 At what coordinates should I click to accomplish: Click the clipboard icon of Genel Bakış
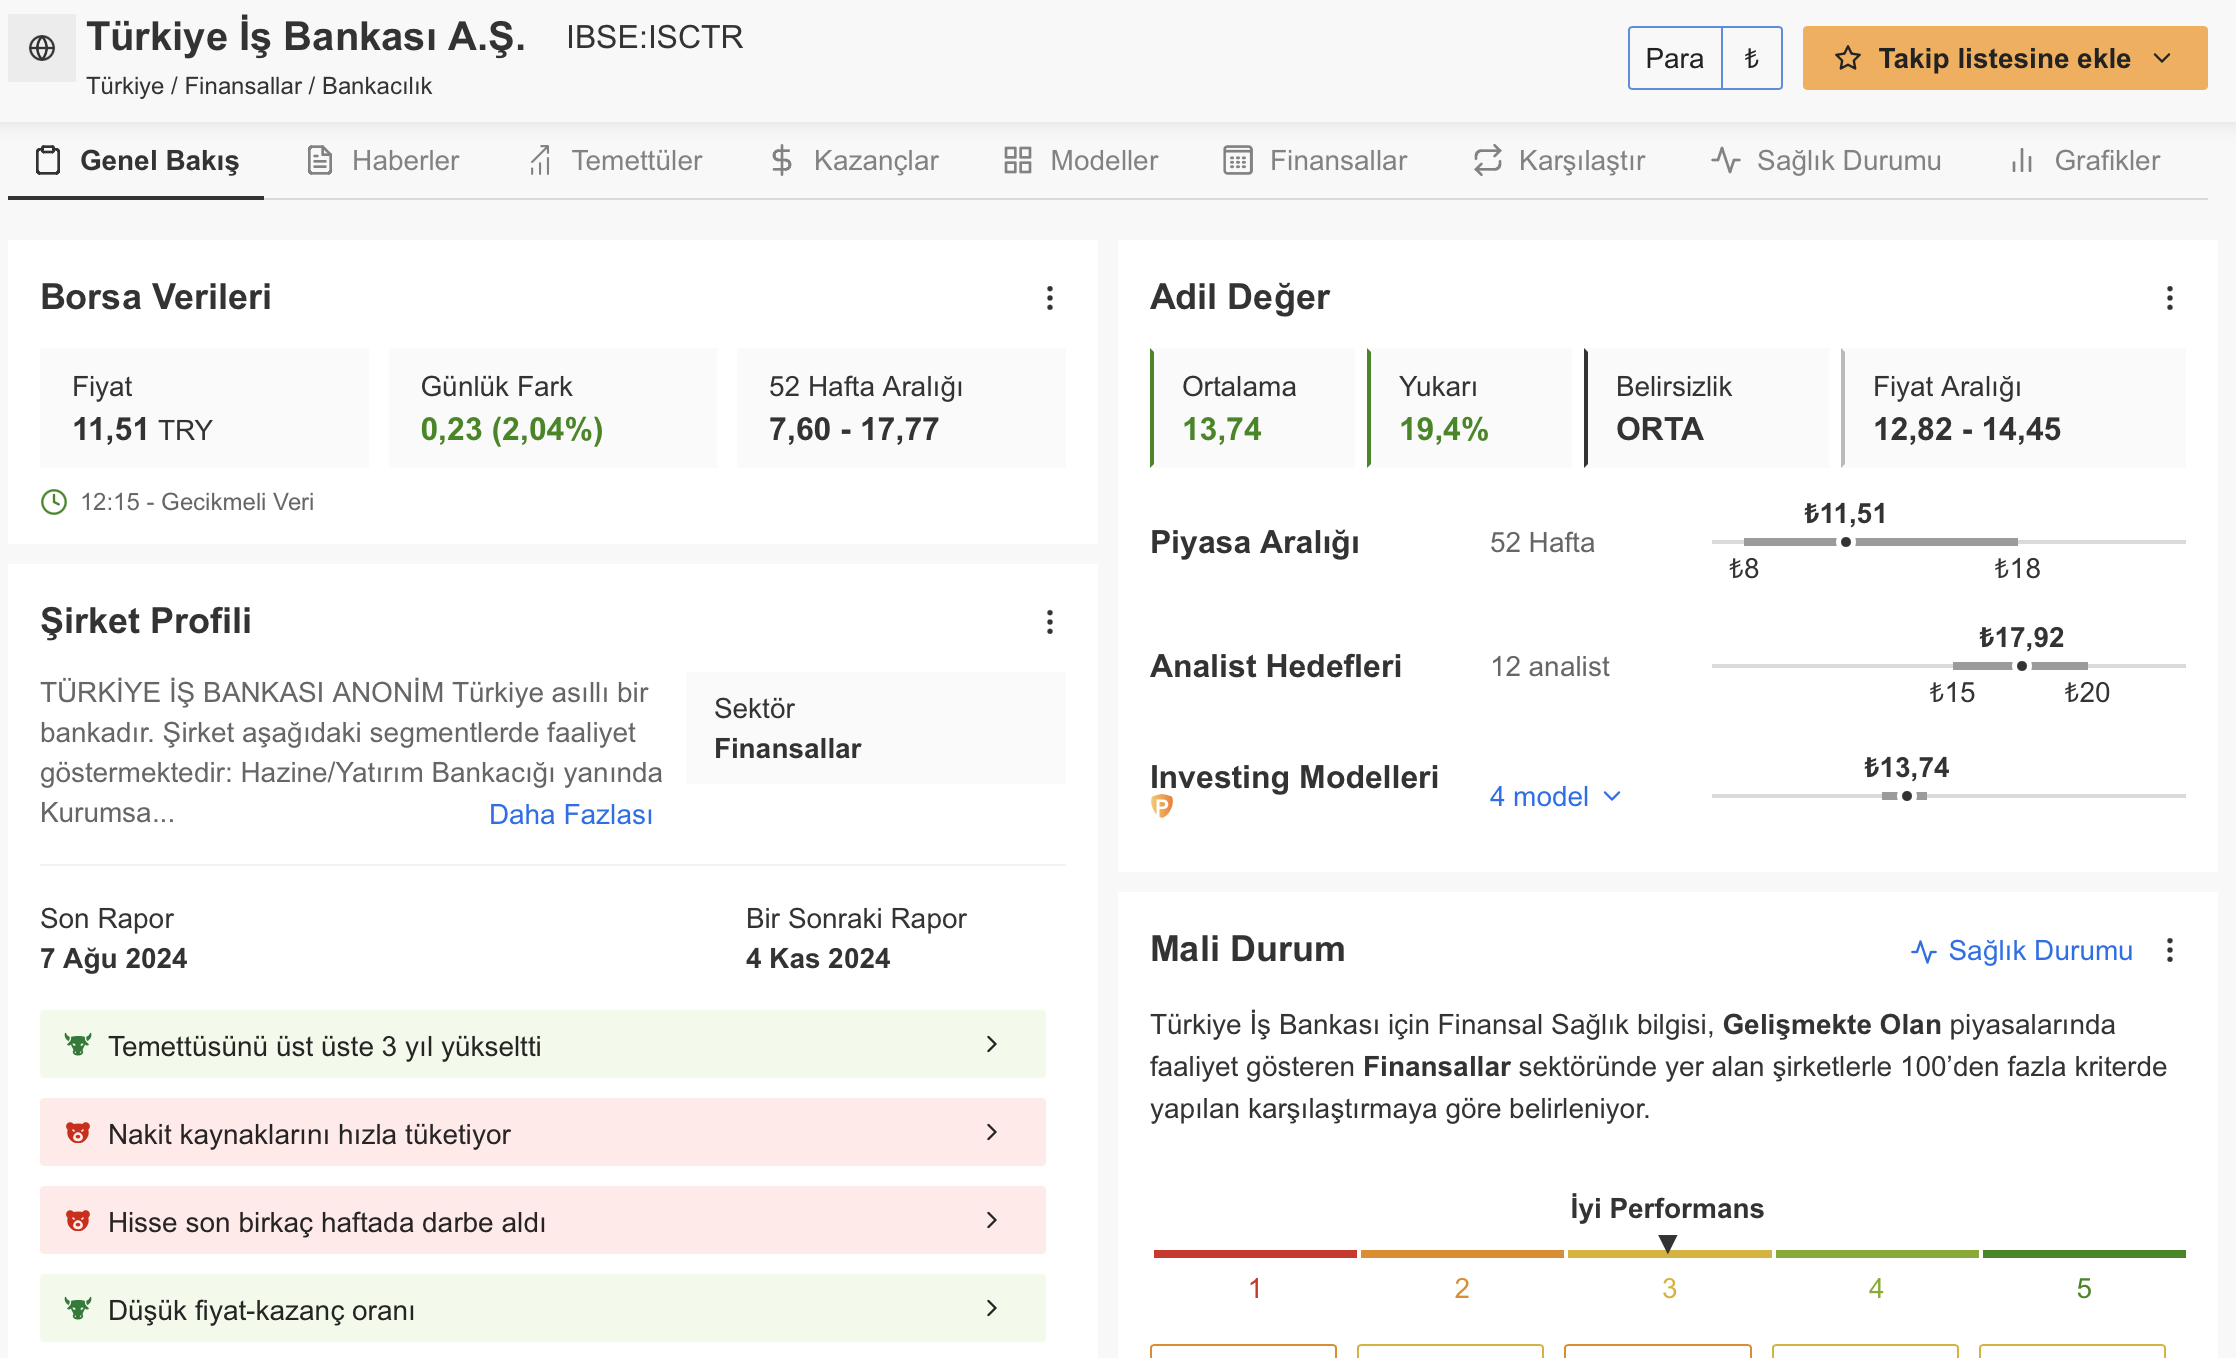[x=48, y=160]
